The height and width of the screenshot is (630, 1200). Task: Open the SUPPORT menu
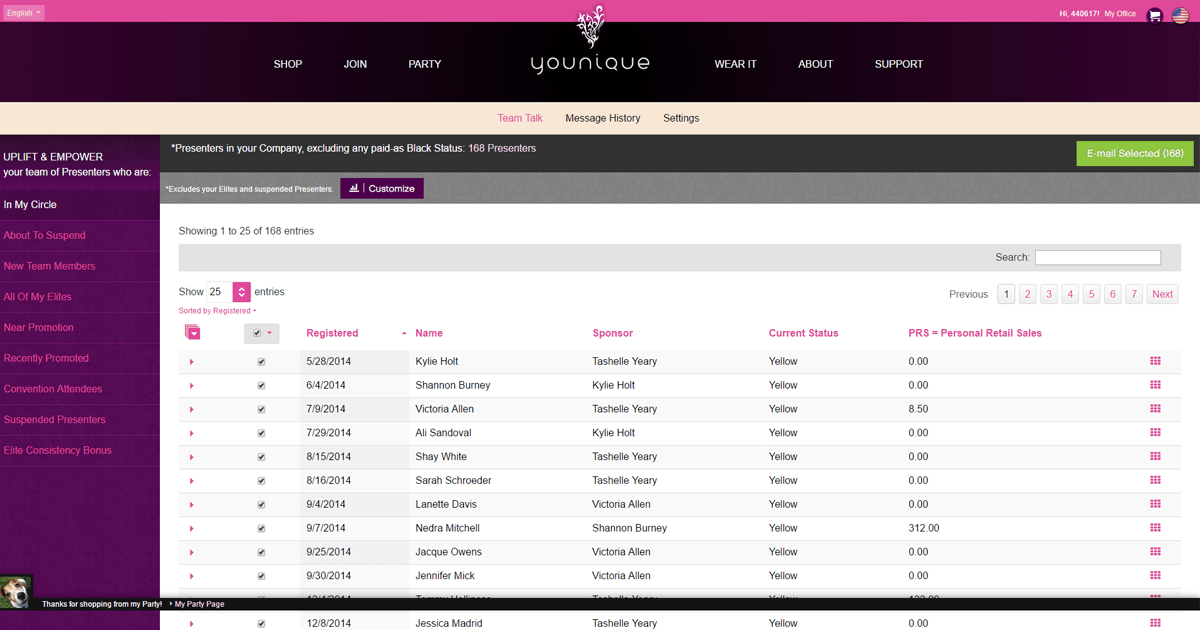(x=899, y=64)
